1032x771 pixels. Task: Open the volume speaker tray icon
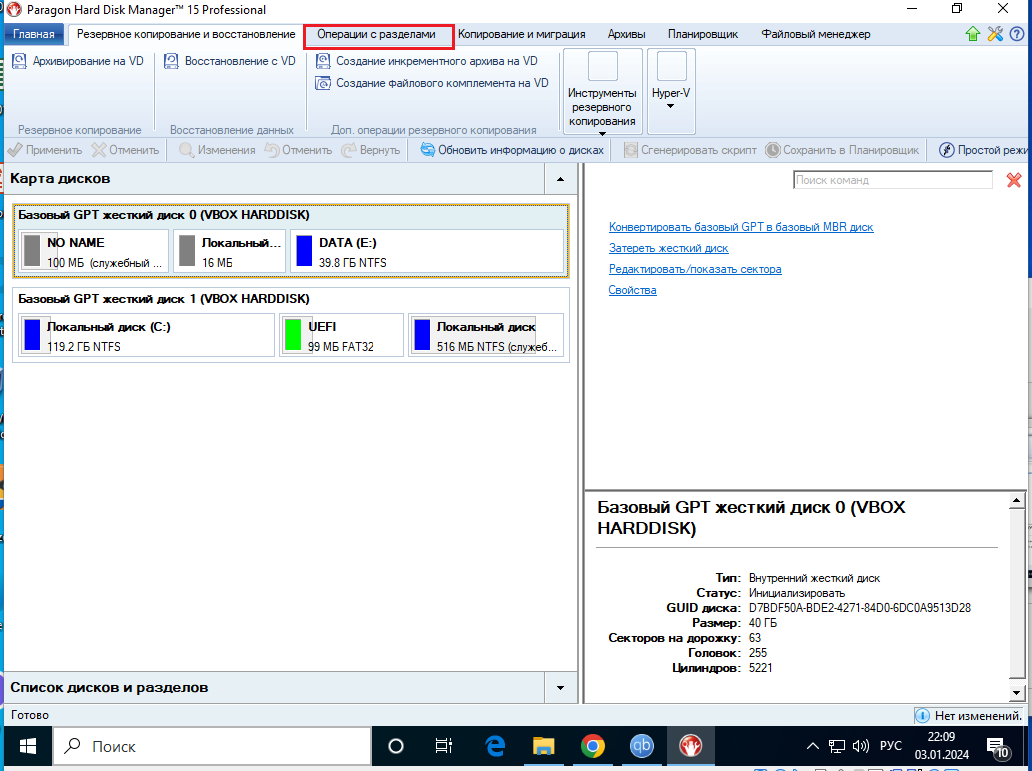[860, 746]
